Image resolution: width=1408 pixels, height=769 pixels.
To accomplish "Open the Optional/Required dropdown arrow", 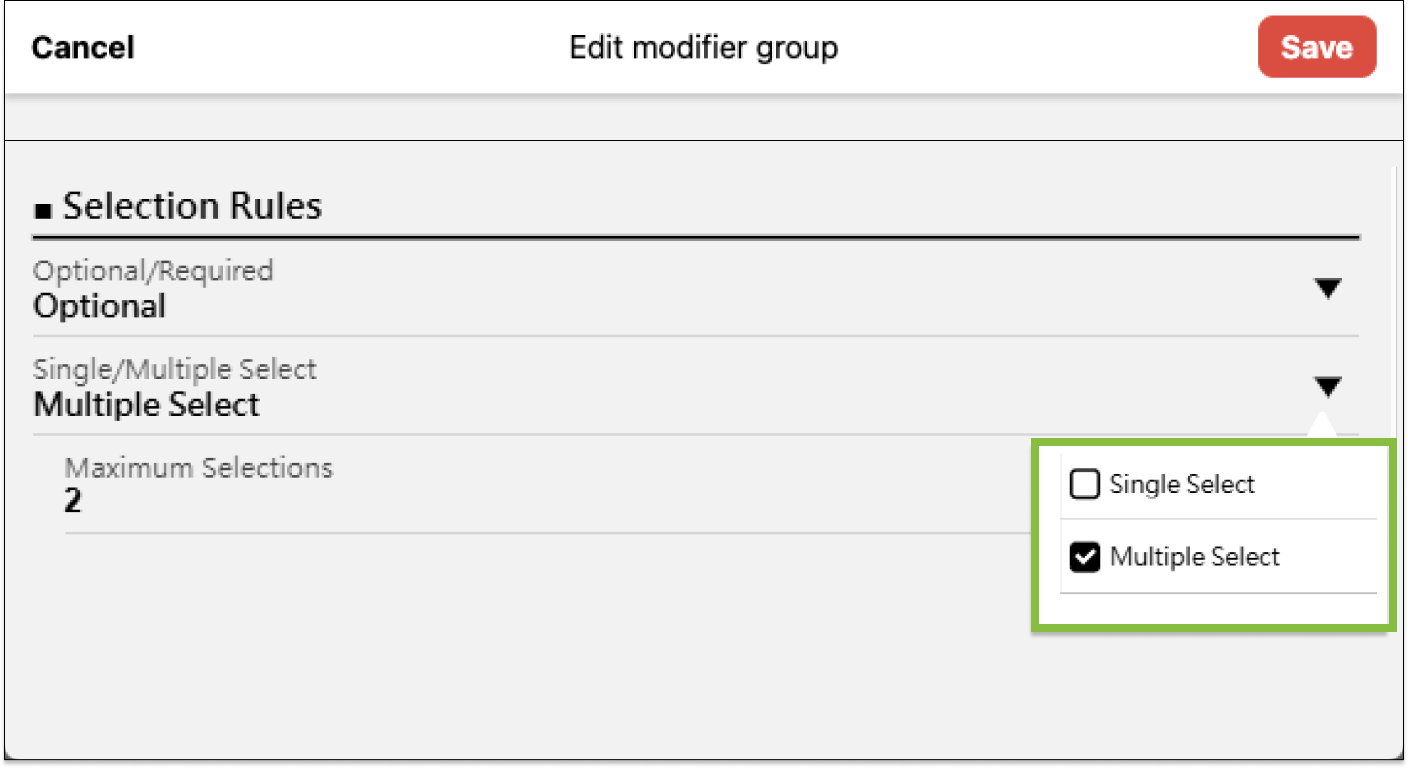I will pos(1327,289).
